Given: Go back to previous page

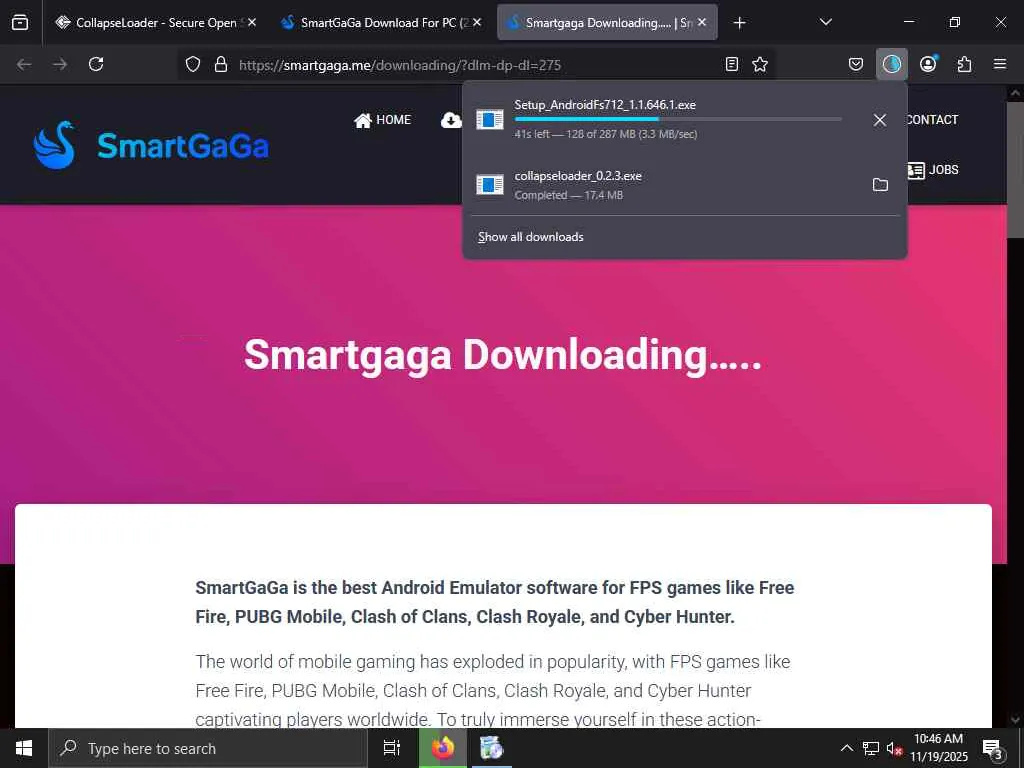Looking at the screenshot, I should [24, 64].
